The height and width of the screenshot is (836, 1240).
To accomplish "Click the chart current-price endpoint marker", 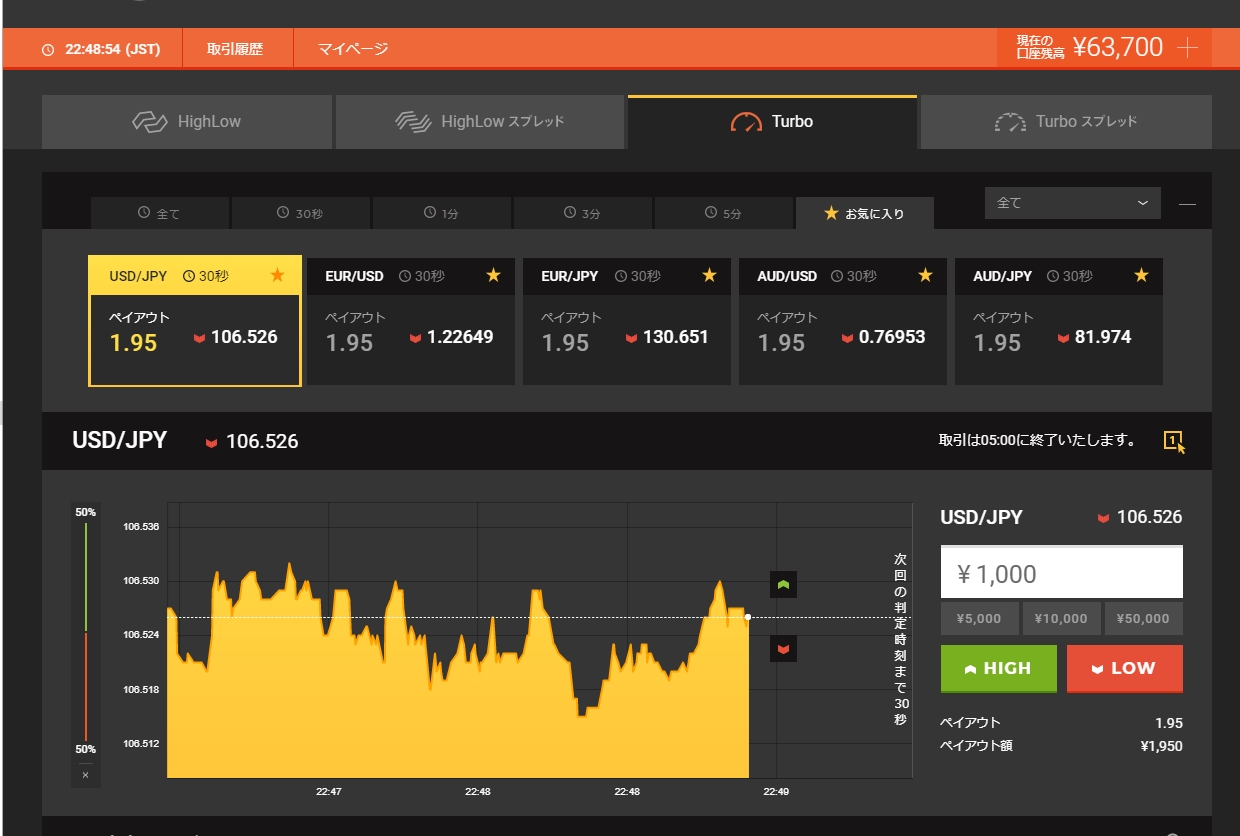I will pyautogui.click(x=749, y=617).
